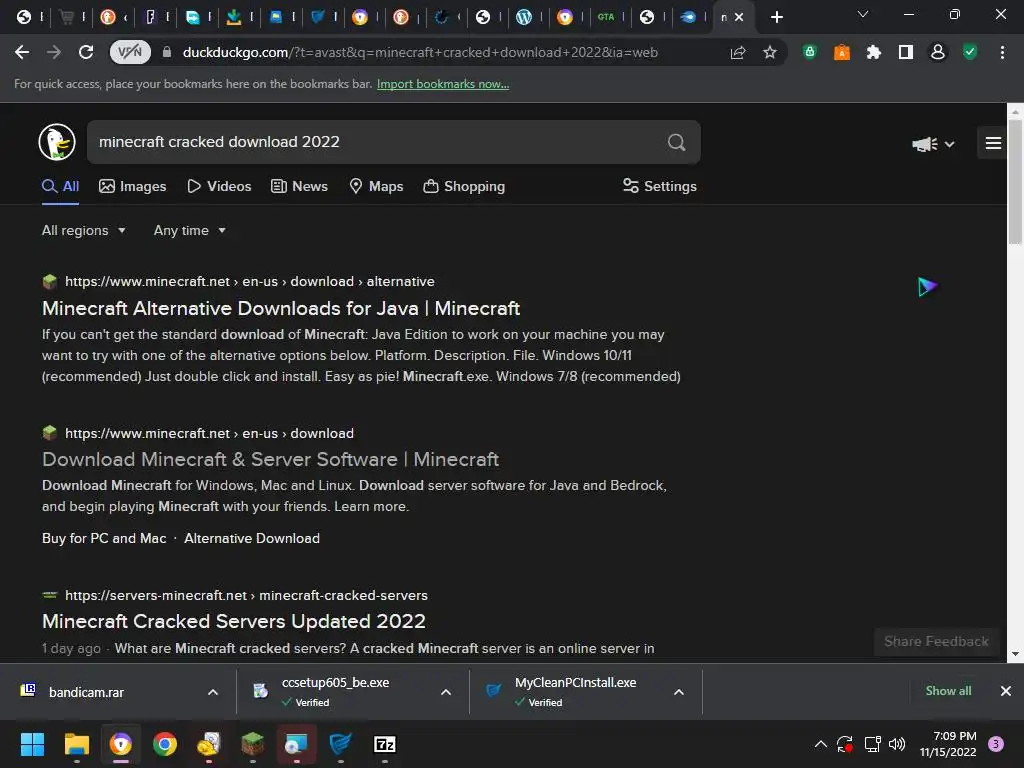1024x768 pixels.
Task: Reload the DuckDuckGo page
Action: click(86, 52)
